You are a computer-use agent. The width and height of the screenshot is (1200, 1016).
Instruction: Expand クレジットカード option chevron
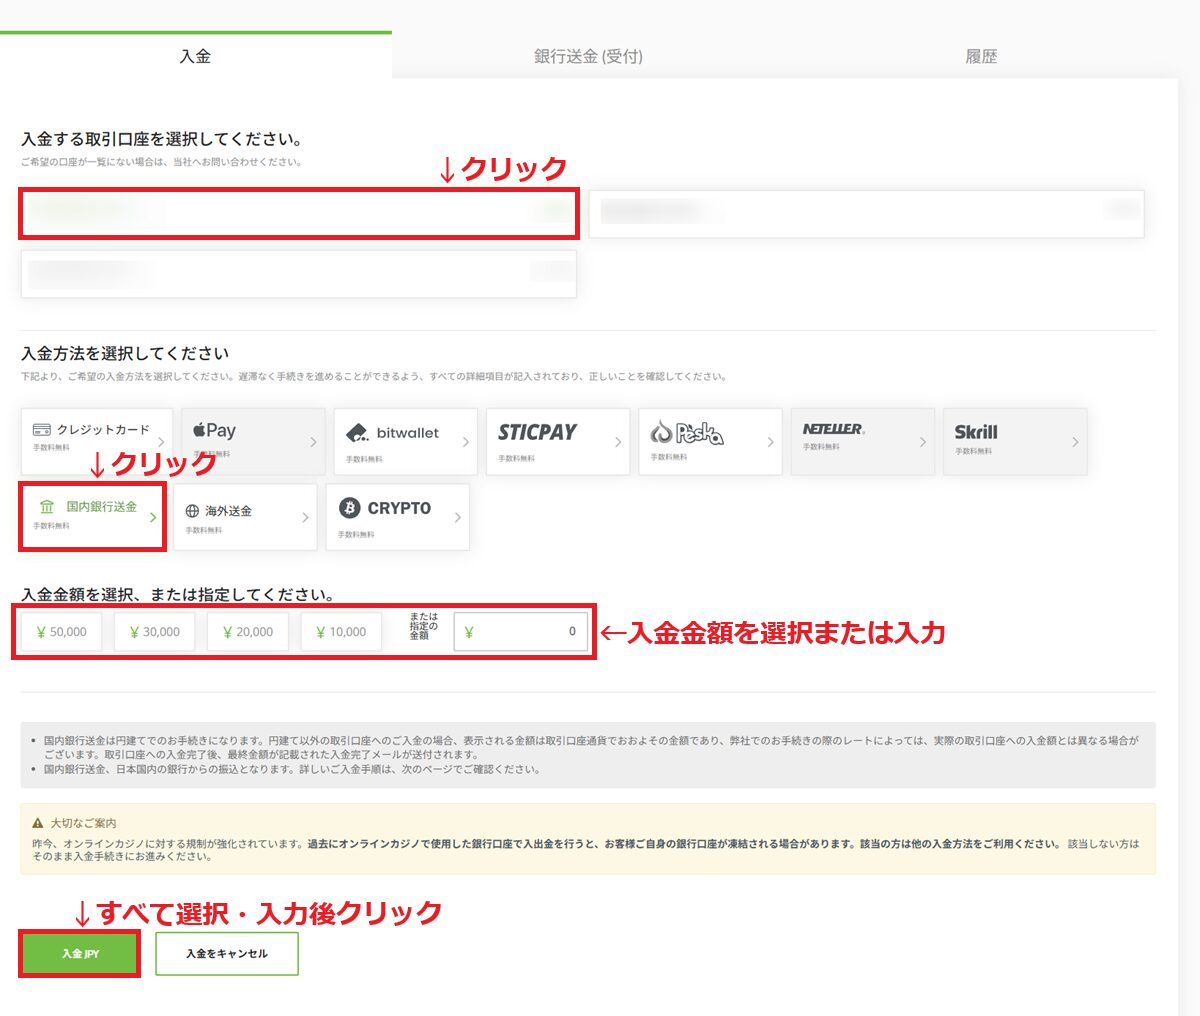point(161,441)
